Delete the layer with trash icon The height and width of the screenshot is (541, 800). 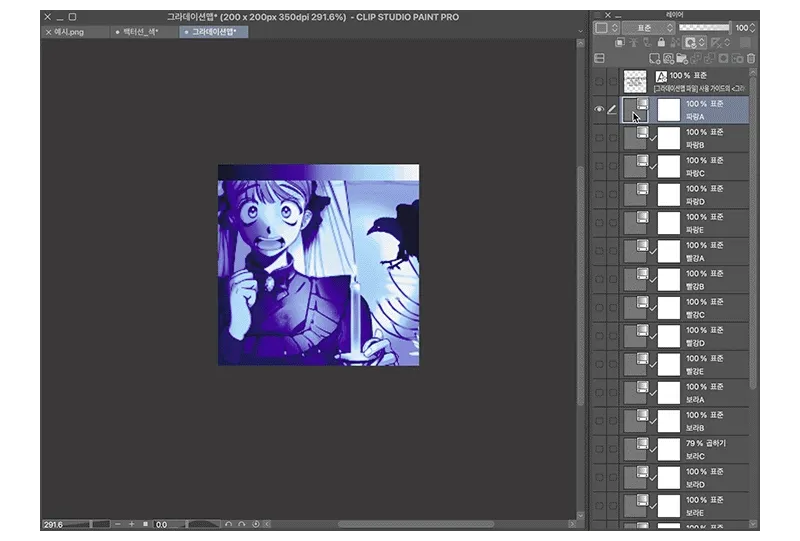(751, 59)
